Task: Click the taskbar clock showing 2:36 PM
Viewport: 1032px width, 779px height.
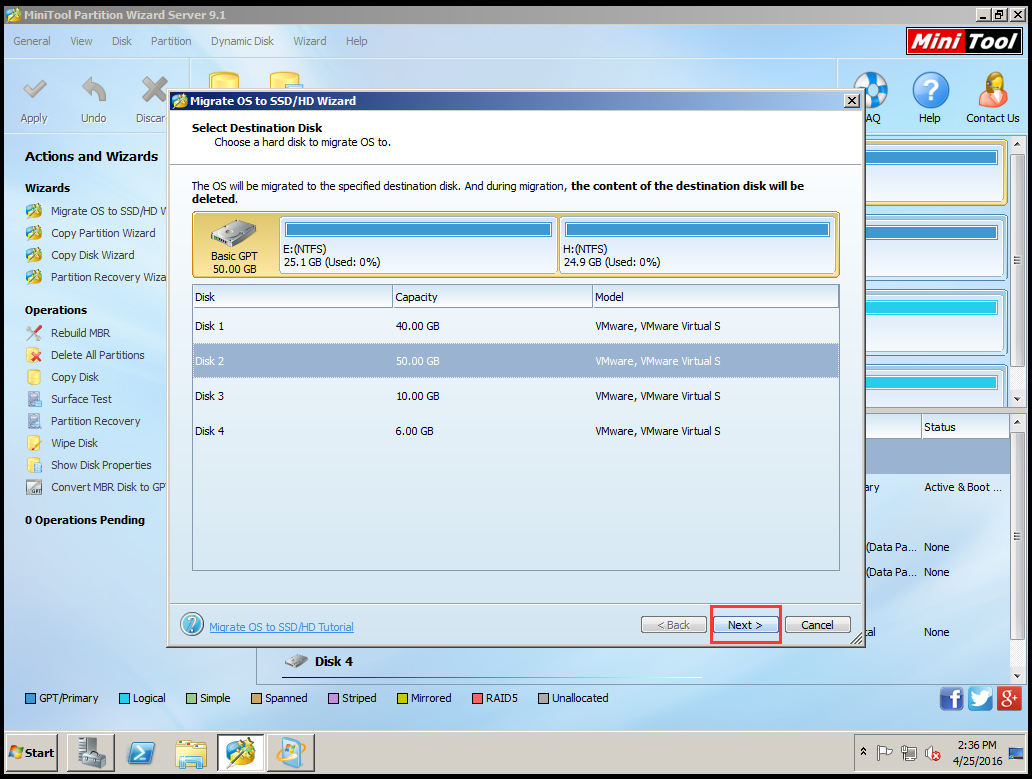Action: pyautogui.click(x=977, y=753)
